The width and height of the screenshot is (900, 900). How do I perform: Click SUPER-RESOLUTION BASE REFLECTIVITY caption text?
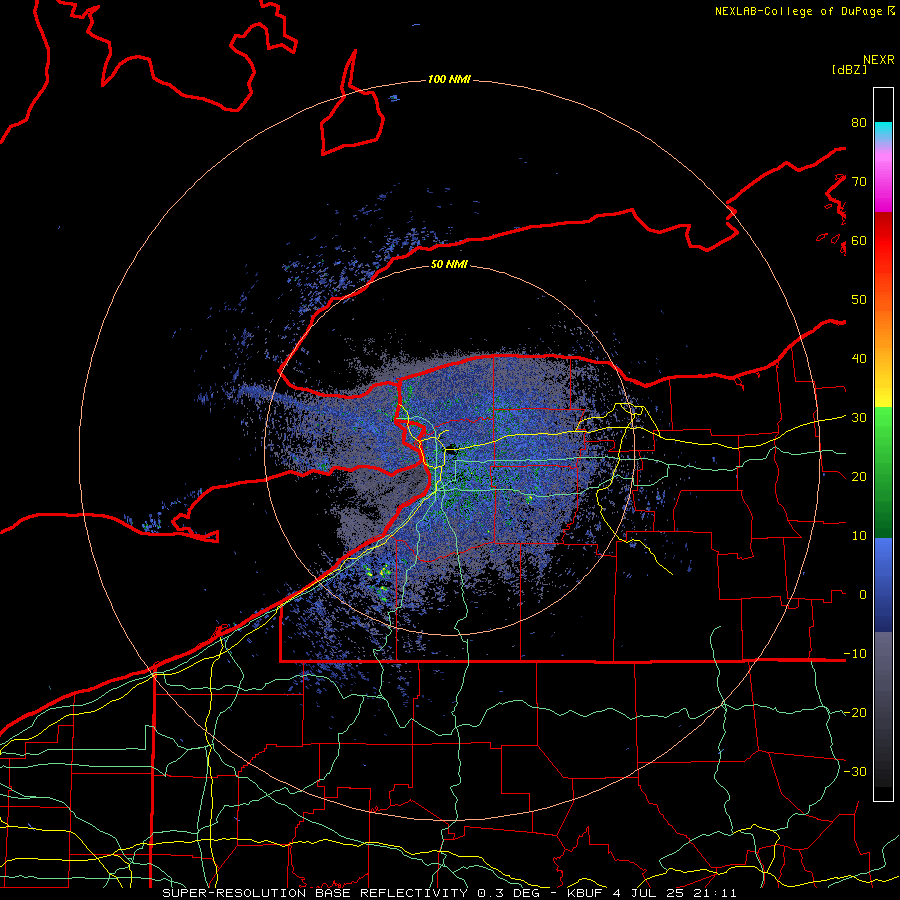tap(315, 893)
